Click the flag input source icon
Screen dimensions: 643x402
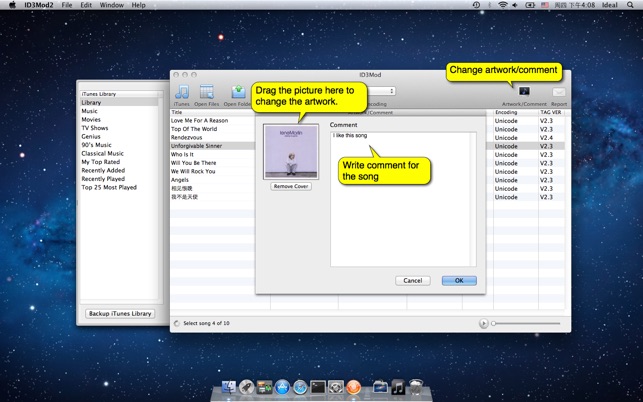coord(545,5)
